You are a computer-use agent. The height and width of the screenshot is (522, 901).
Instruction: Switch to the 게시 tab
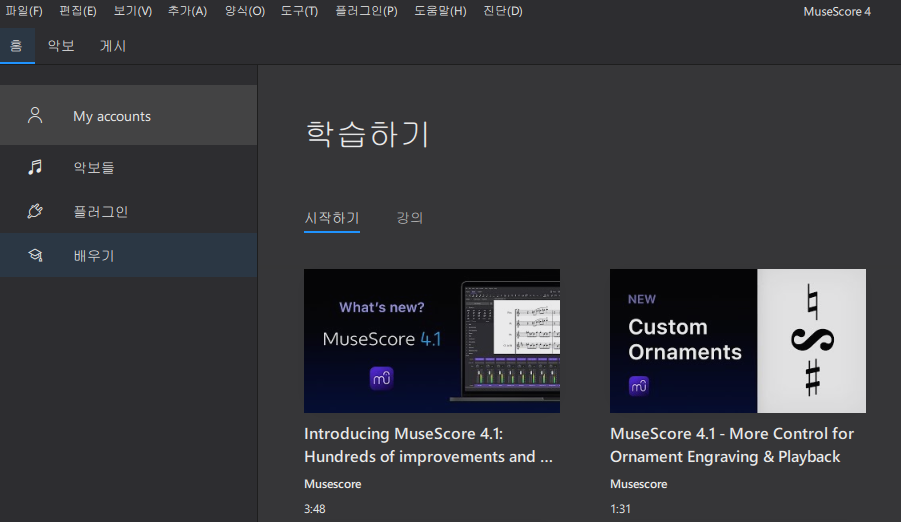[x=113, y=45]
